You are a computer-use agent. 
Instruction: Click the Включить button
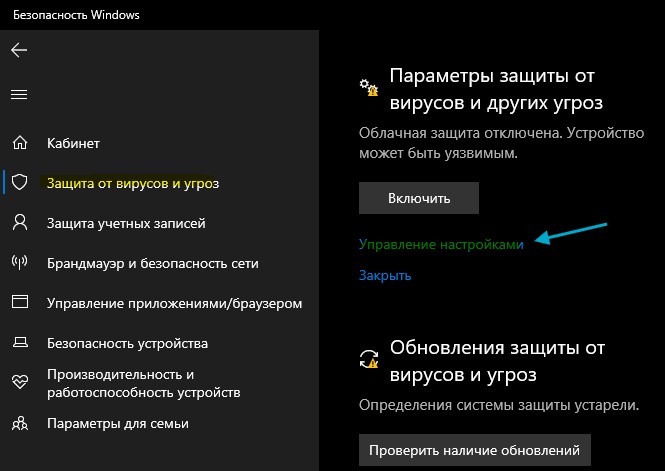[419, 198]
